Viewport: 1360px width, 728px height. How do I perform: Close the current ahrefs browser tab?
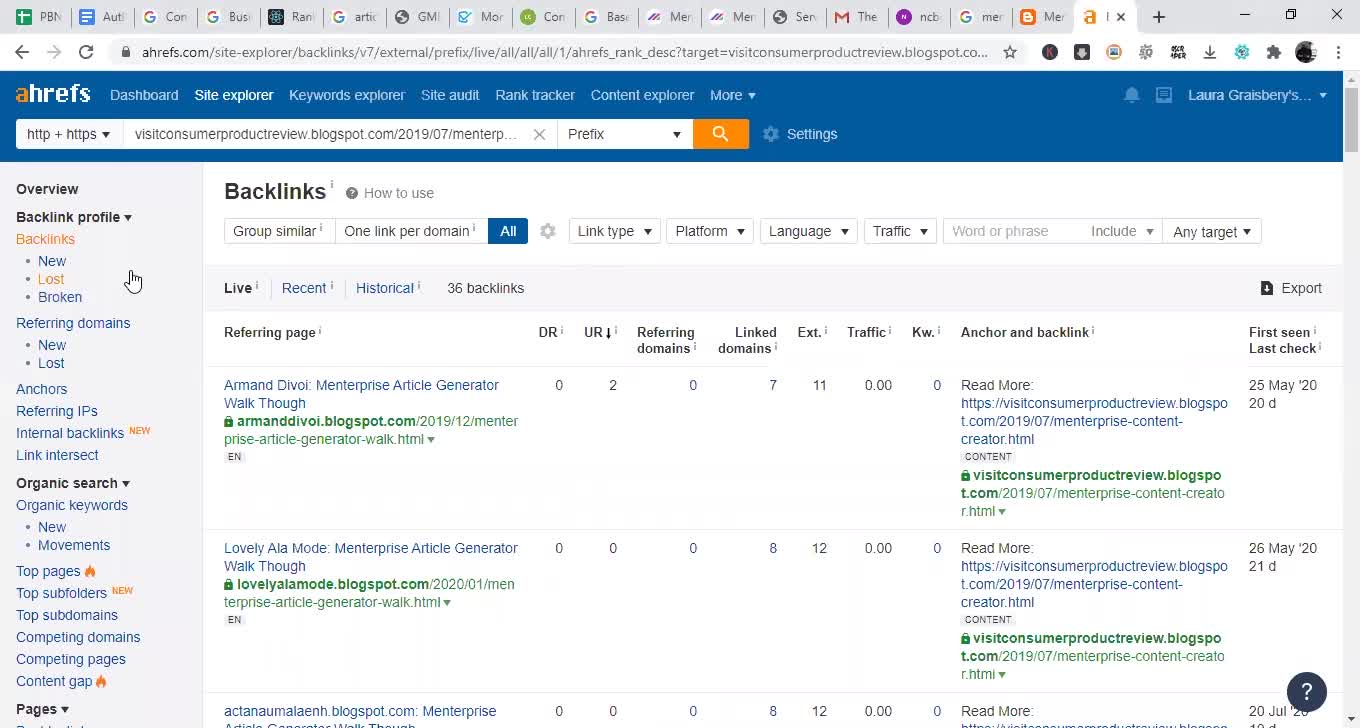[x=1121, y=17]
